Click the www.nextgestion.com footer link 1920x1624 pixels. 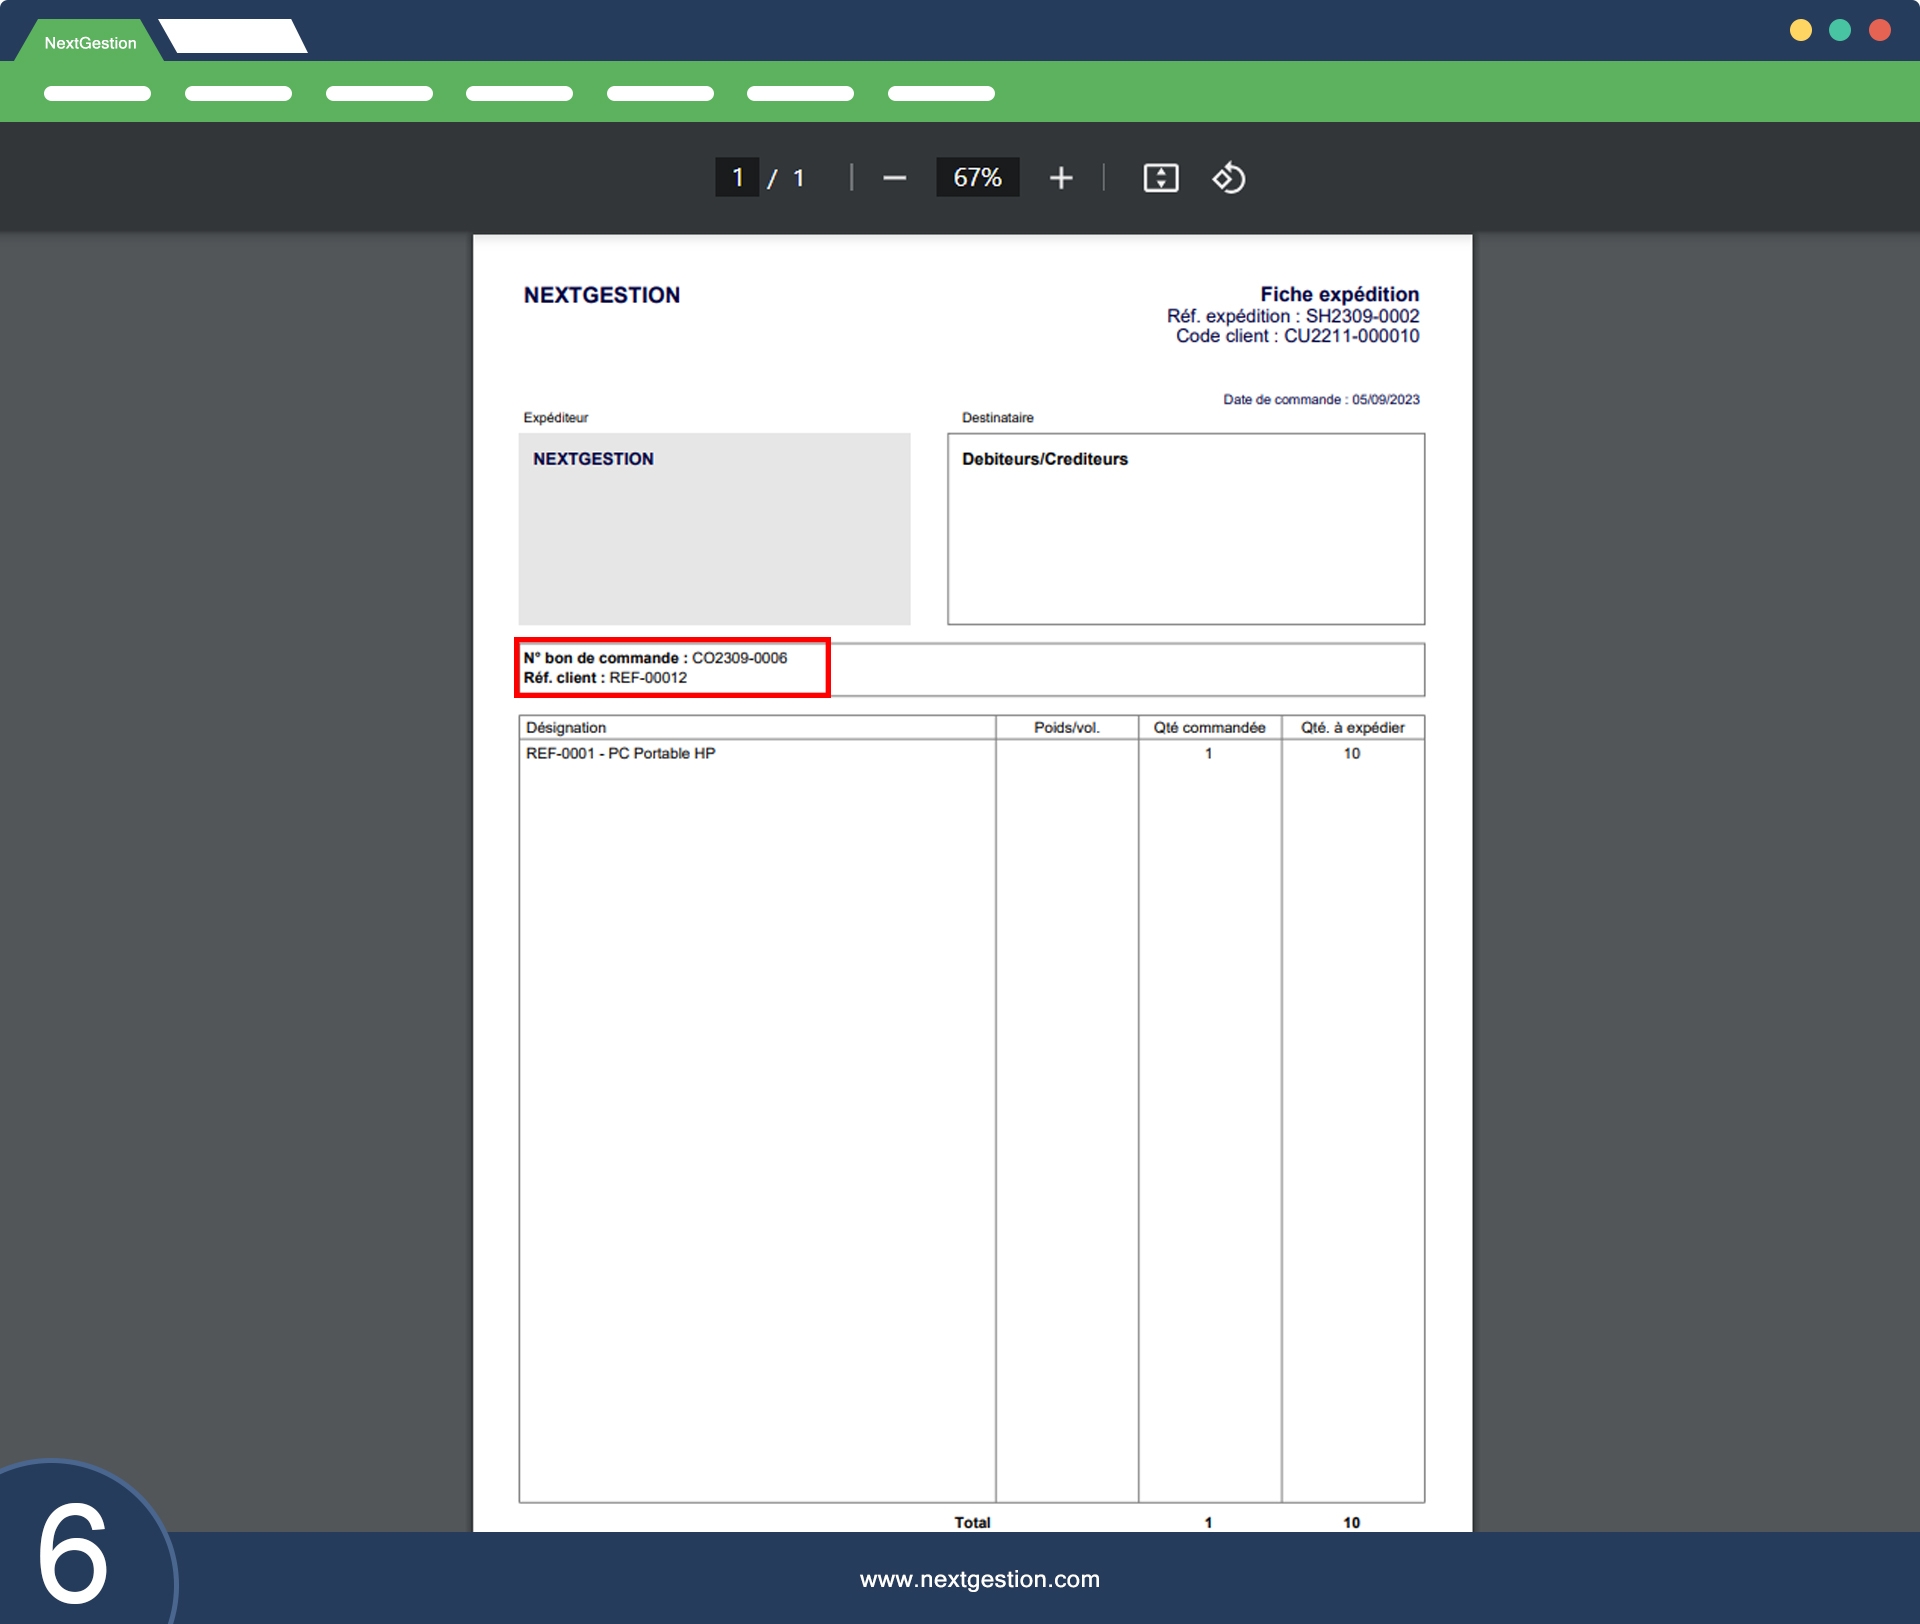[979, 1579]
